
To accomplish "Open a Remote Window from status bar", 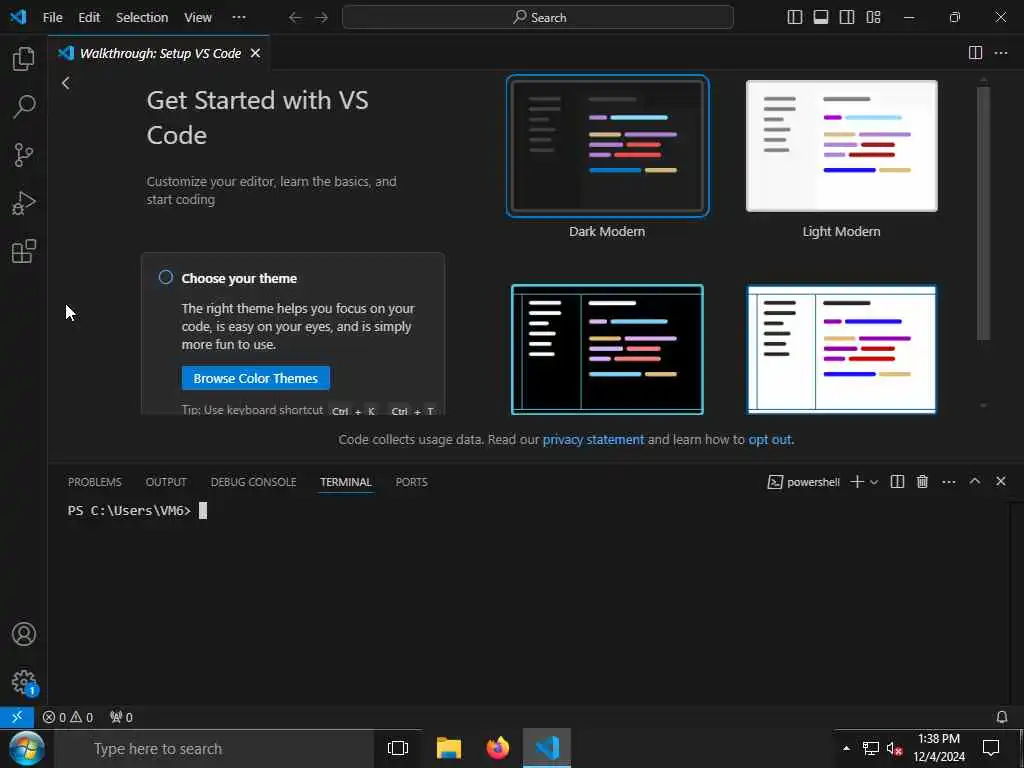I will point(17,717).
